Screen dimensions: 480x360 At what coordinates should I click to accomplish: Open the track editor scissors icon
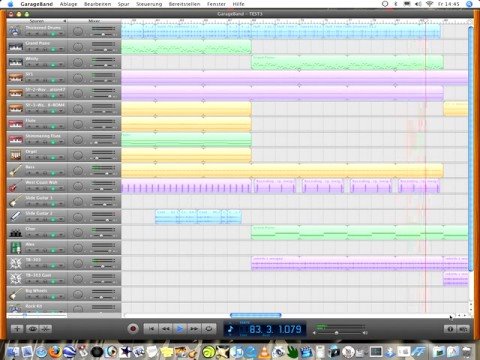coord(46,329)
